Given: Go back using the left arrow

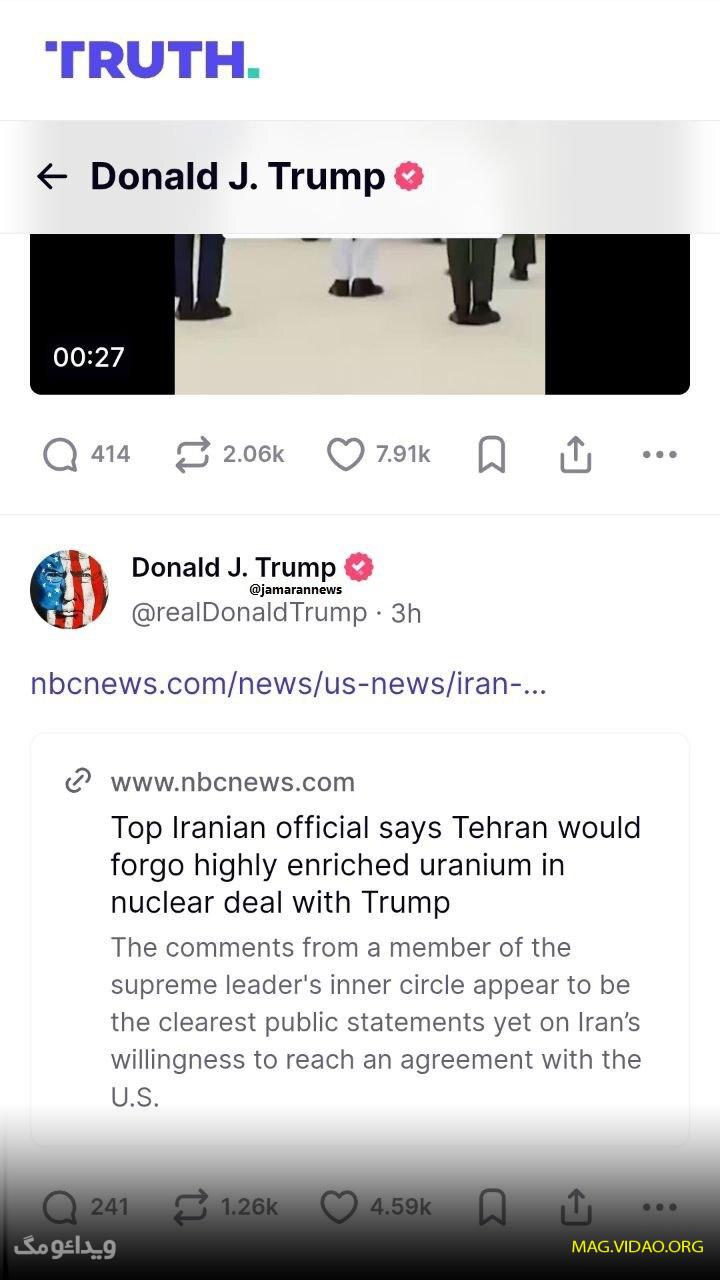Looking at the screenshot, I should click(51, 177).
